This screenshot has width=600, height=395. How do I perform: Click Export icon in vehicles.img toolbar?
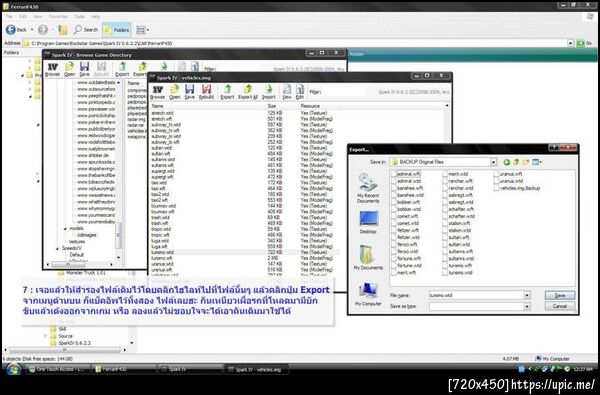pyautogui.click(x=227, y=92)
